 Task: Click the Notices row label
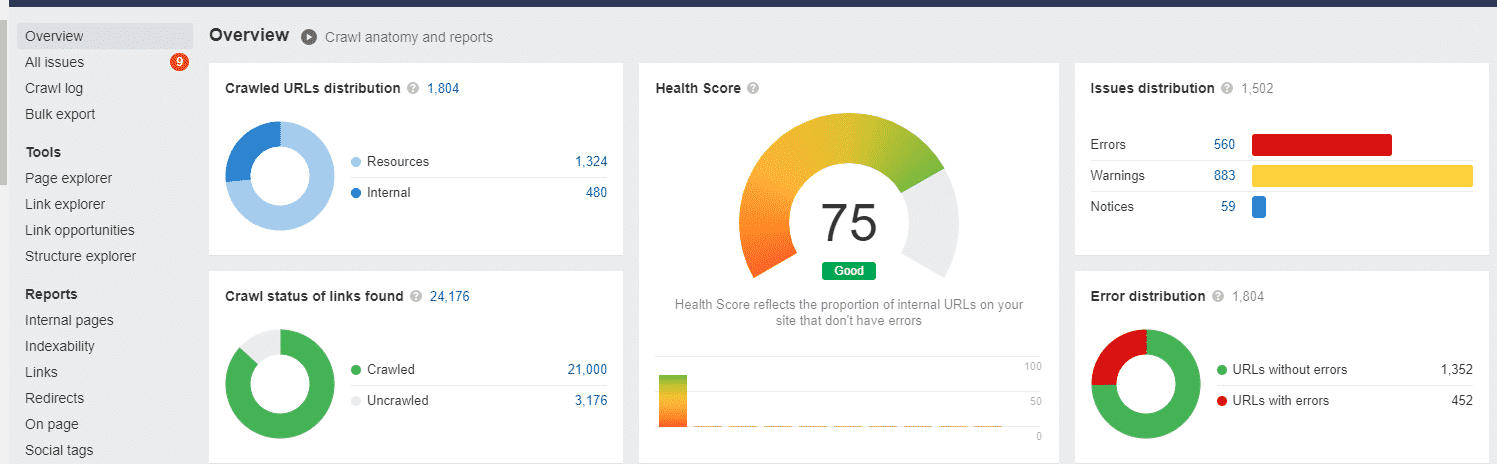(1112, 206)
